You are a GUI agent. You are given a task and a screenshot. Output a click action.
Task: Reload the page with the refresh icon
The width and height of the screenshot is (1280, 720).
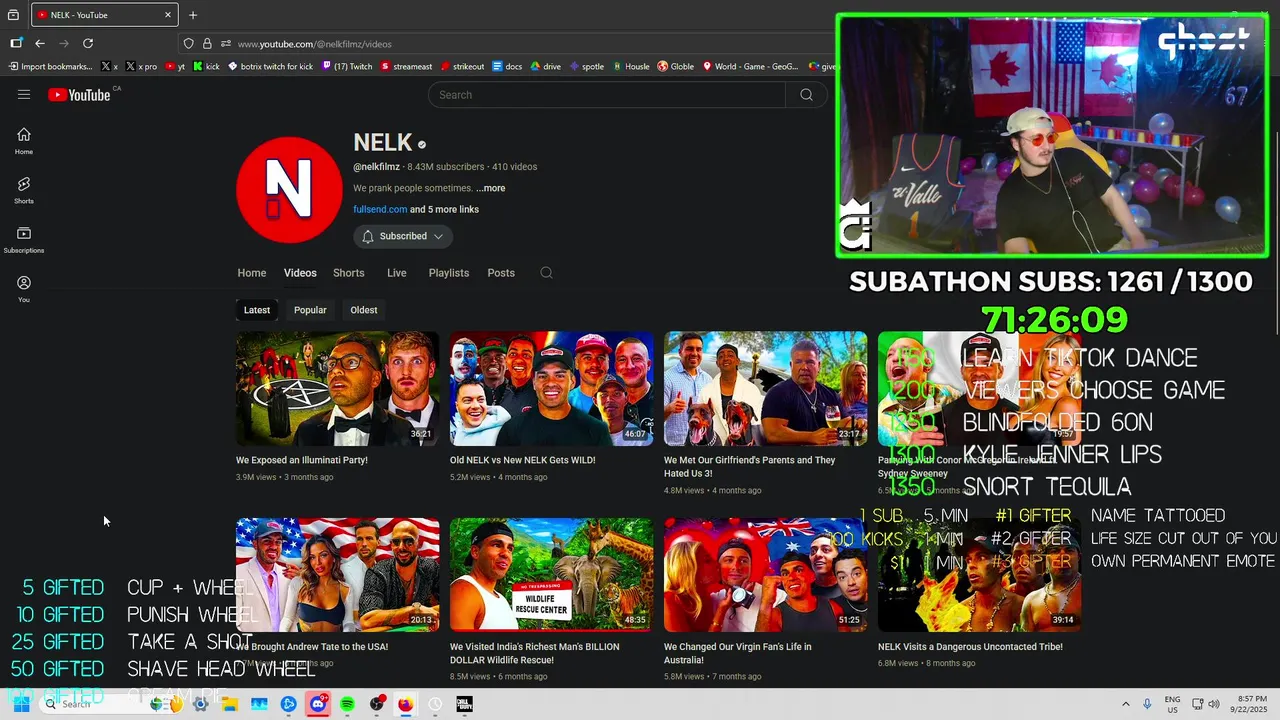click(88, 43)
